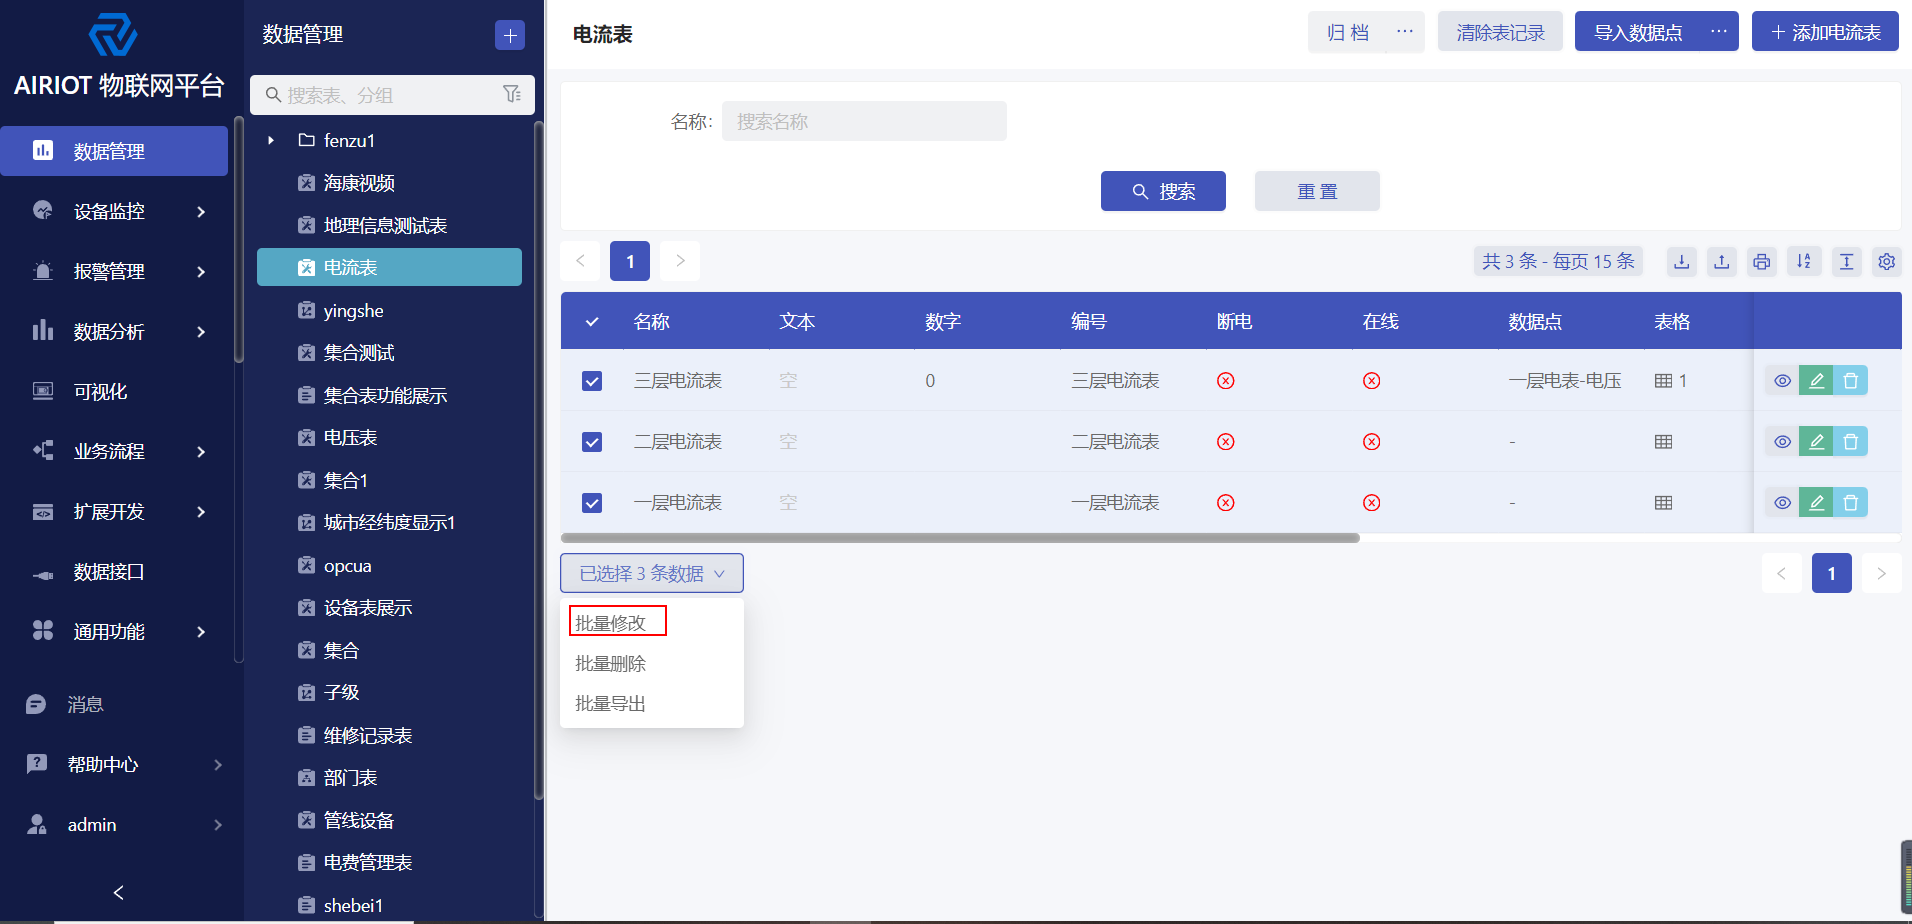Expand the 帮助中心 menu

coord(122,765)
